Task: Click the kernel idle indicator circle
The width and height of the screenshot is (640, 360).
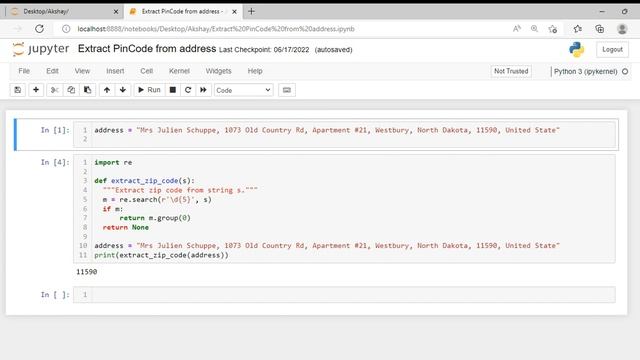Action: pos(625,71)
